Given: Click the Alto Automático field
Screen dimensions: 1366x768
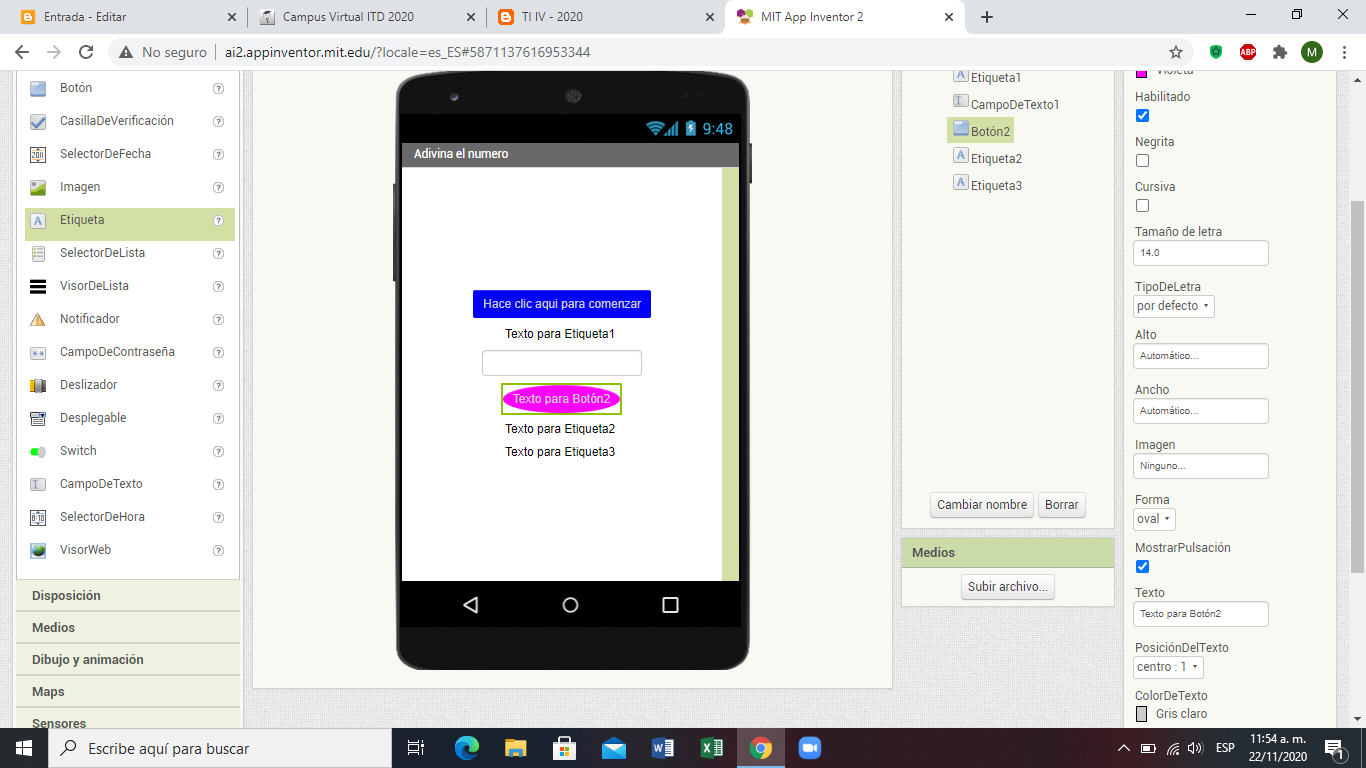Looking at the screenshot, I should tap(1201, 356).
